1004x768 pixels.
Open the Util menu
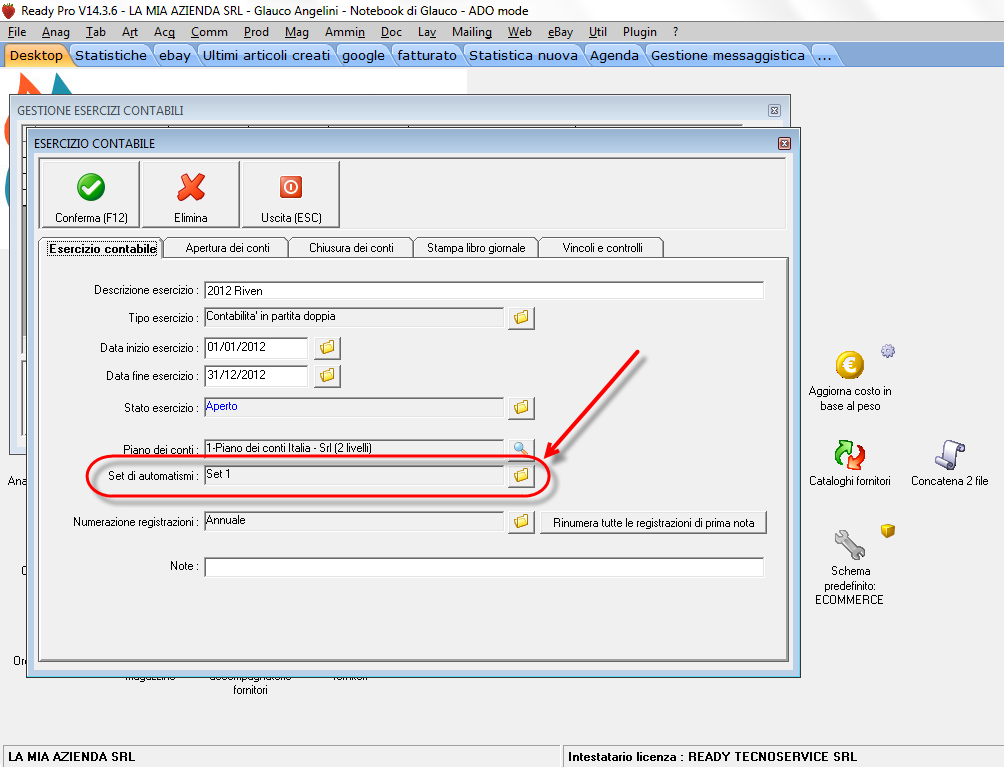coord(597,32)
